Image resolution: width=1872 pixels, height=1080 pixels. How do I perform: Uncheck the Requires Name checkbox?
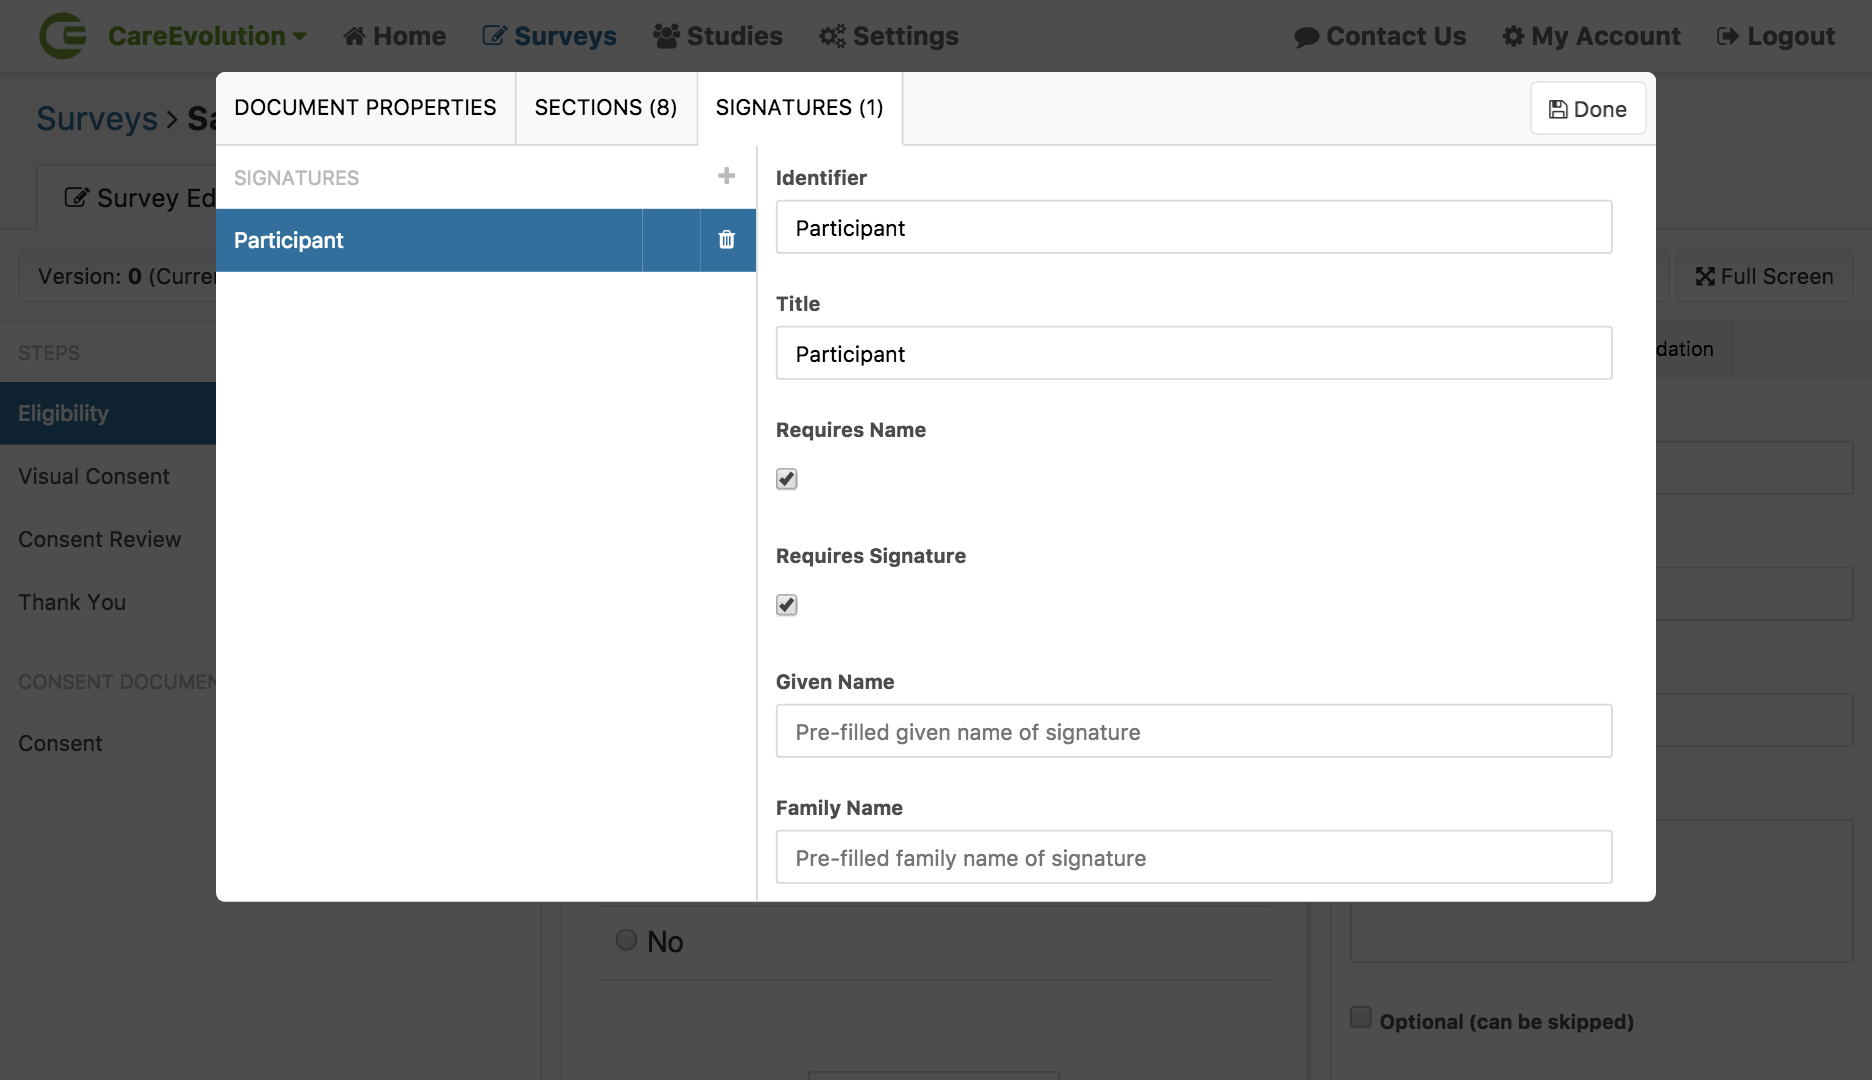(787, 479)
